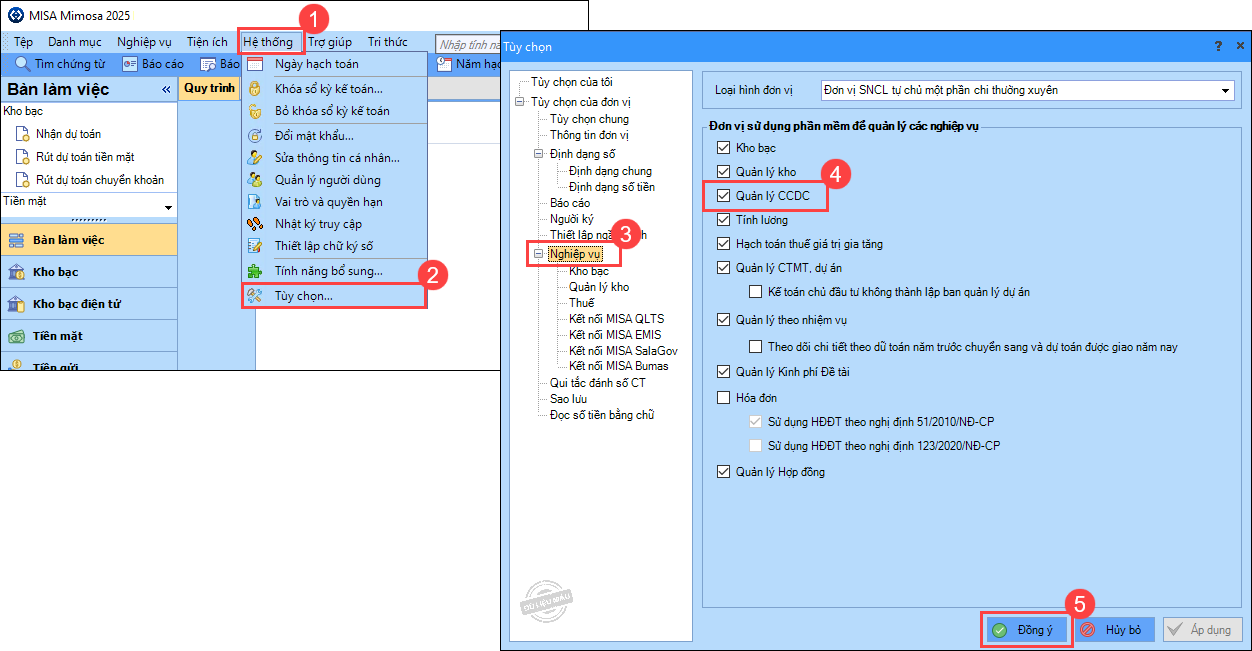Uncheck Quản lý Kinh phí Đề tài
1252x651 pixels.
coord(724,372)
